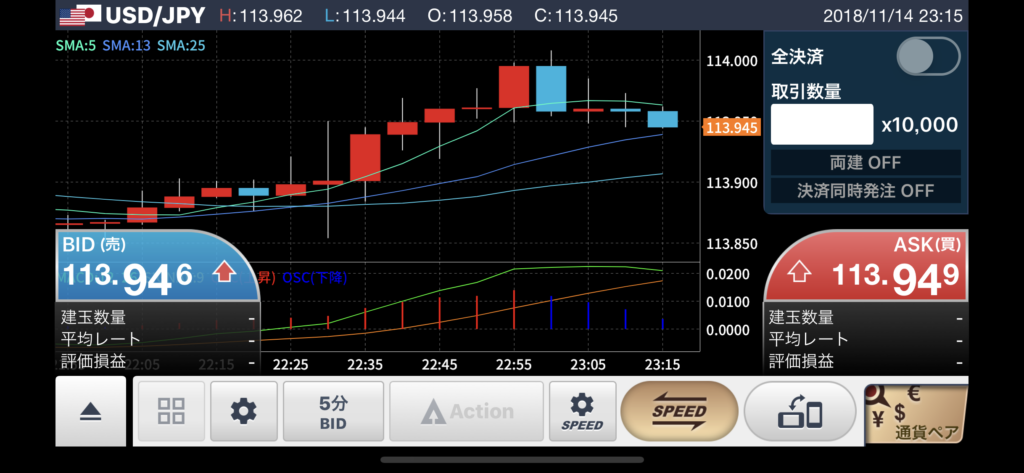
Task: Open the 通貨ペア currency pair selector
Action: pos(915,412)
